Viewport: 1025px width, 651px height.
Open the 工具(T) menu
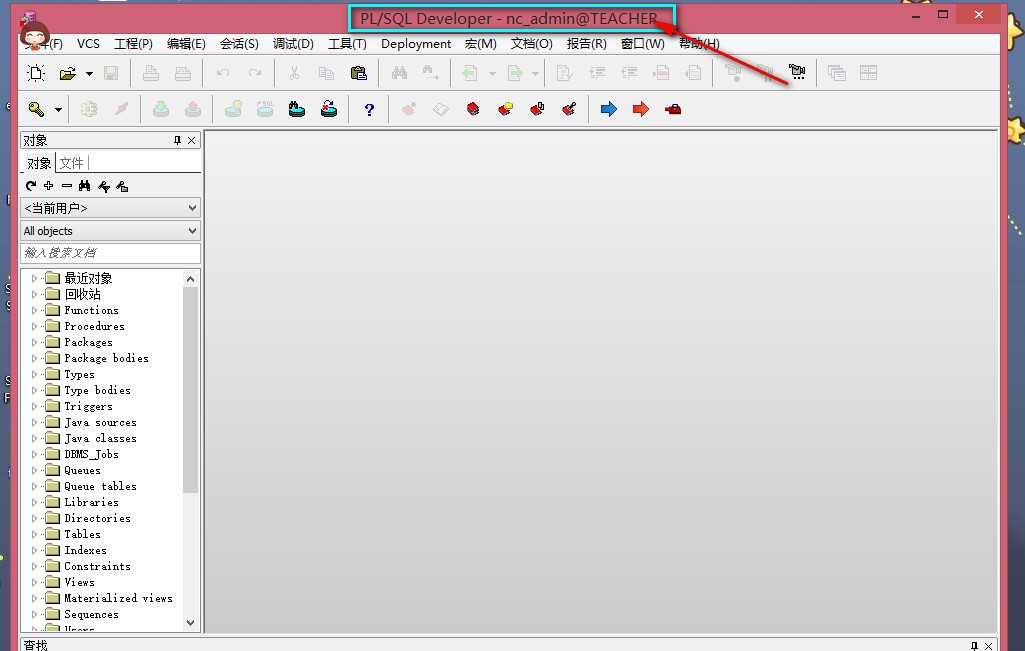tap(347, 44)
